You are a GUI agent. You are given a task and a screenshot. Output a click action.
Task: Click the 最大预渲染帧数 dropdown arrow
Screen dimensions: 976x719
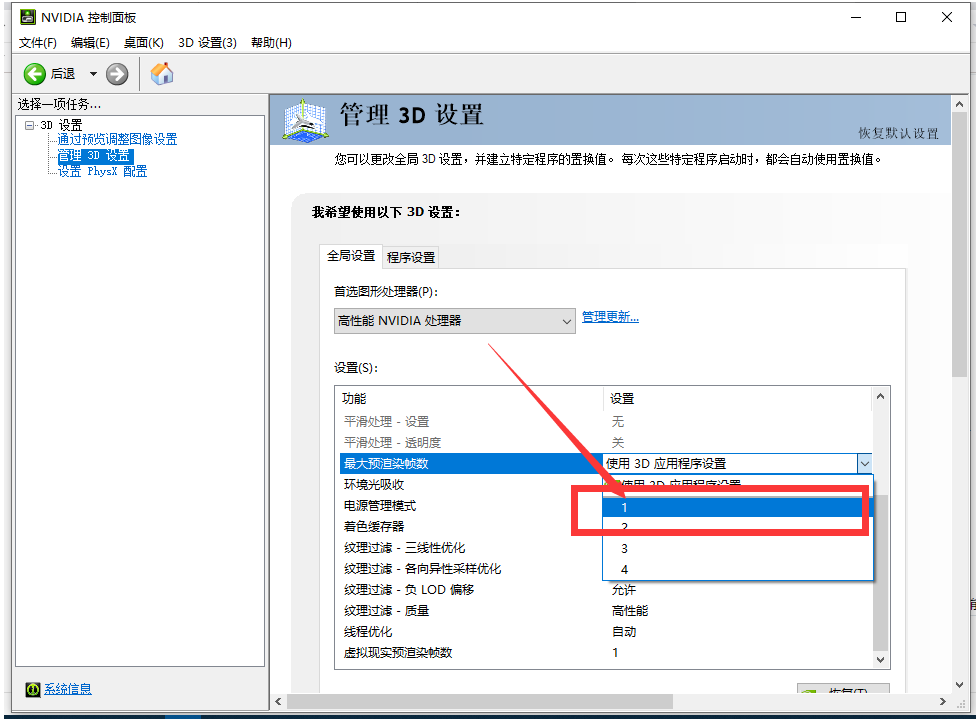pos(864,462)
